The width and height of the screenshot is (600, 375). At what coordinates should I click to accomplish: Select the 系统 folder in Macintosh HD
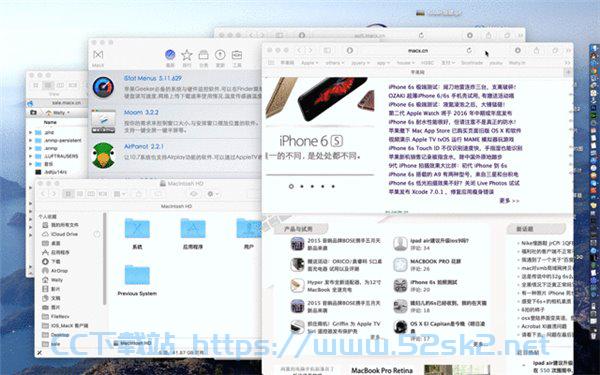[137, 234]
